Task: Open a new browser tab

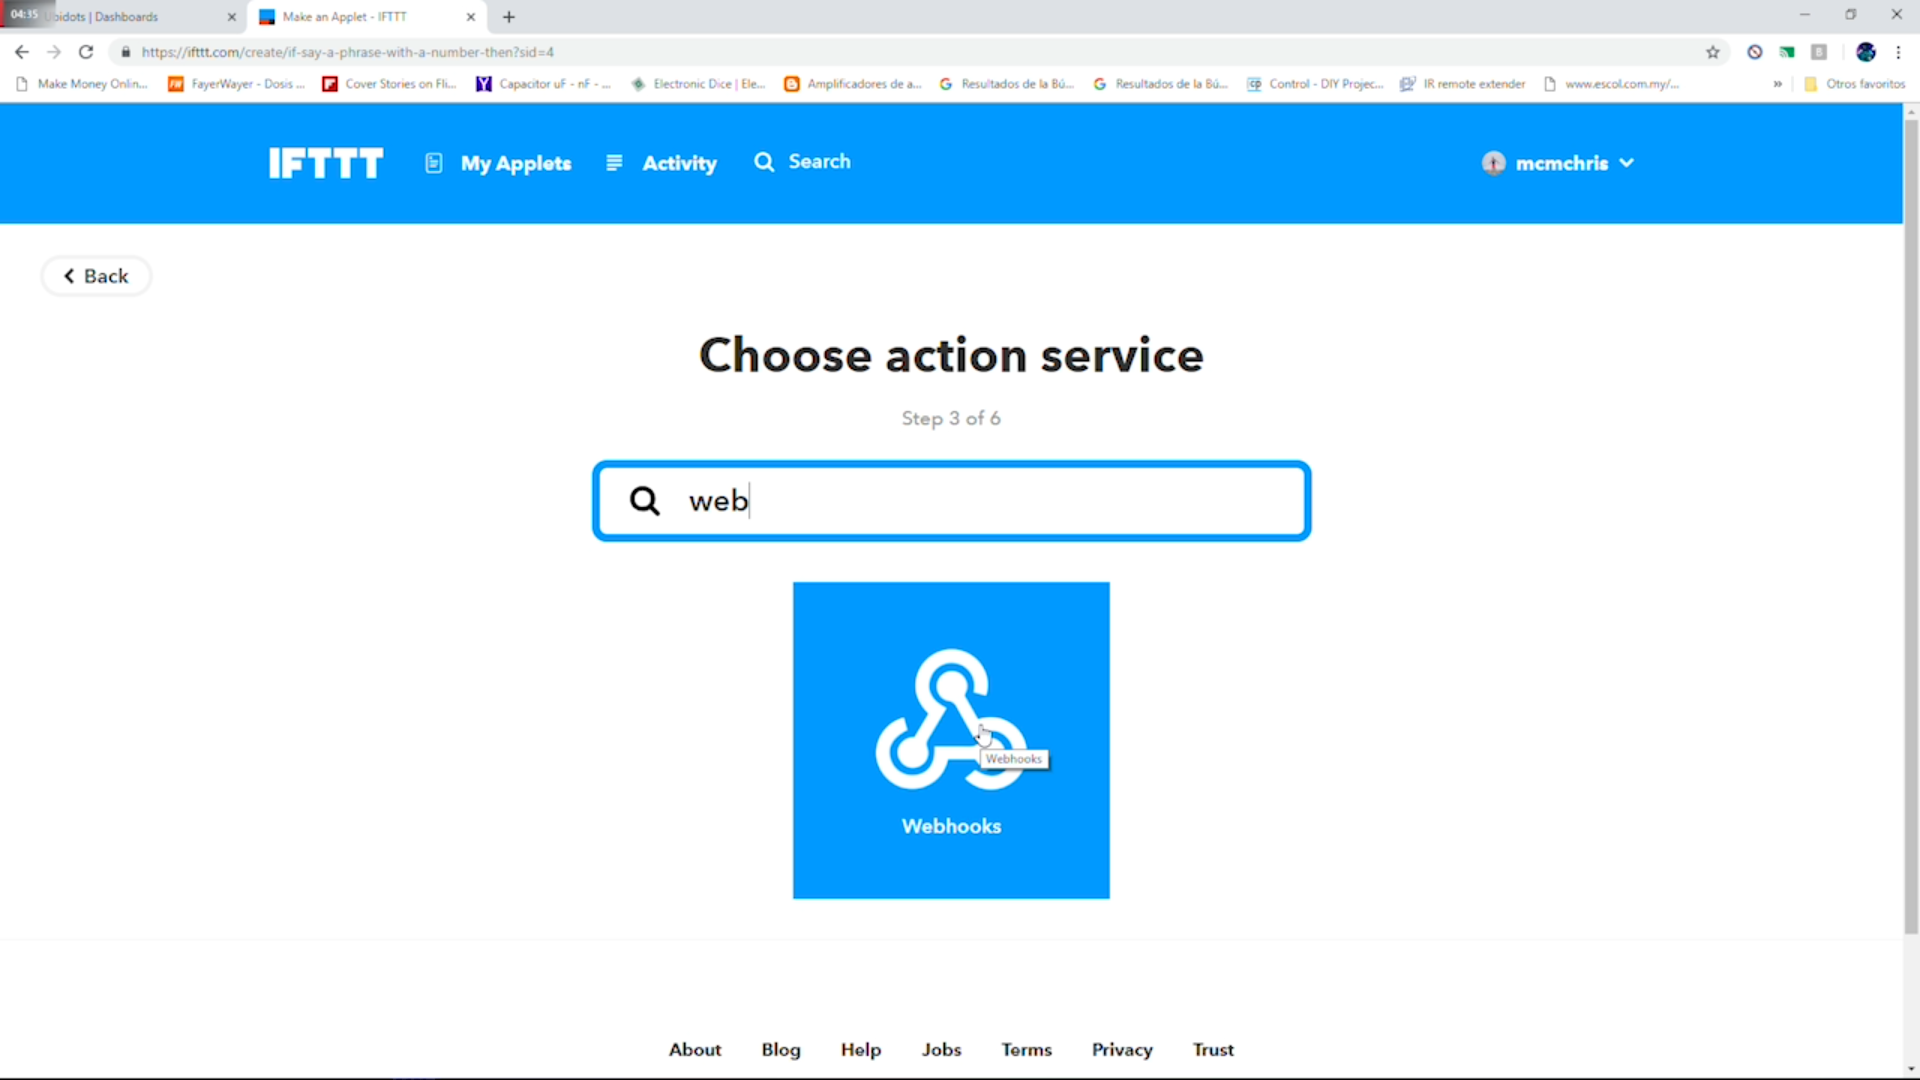Action: click(x=509, y=17)
